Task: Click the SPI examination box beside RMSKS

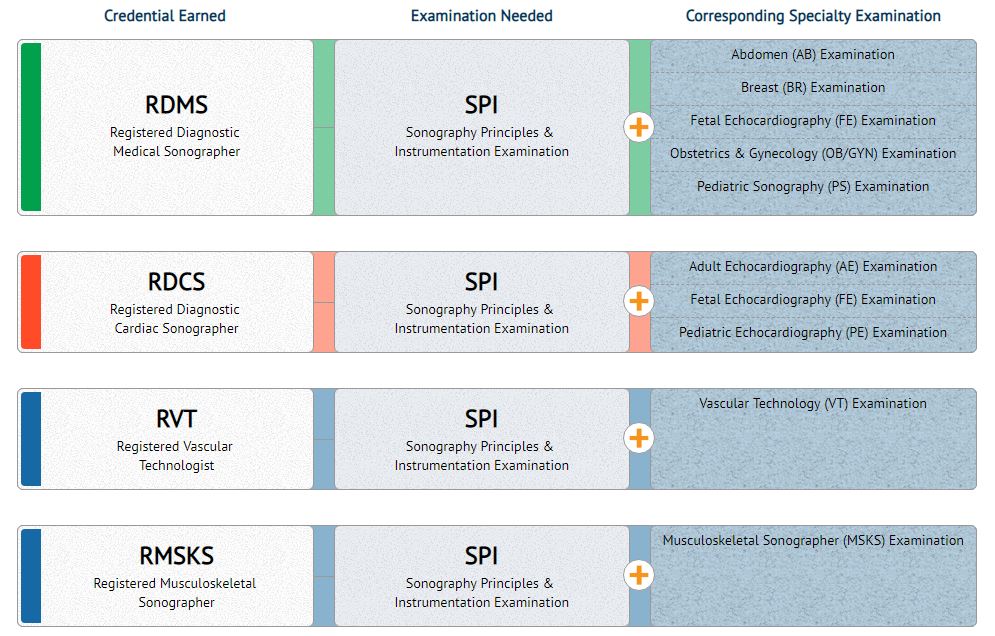Action: tap(481, 575)
